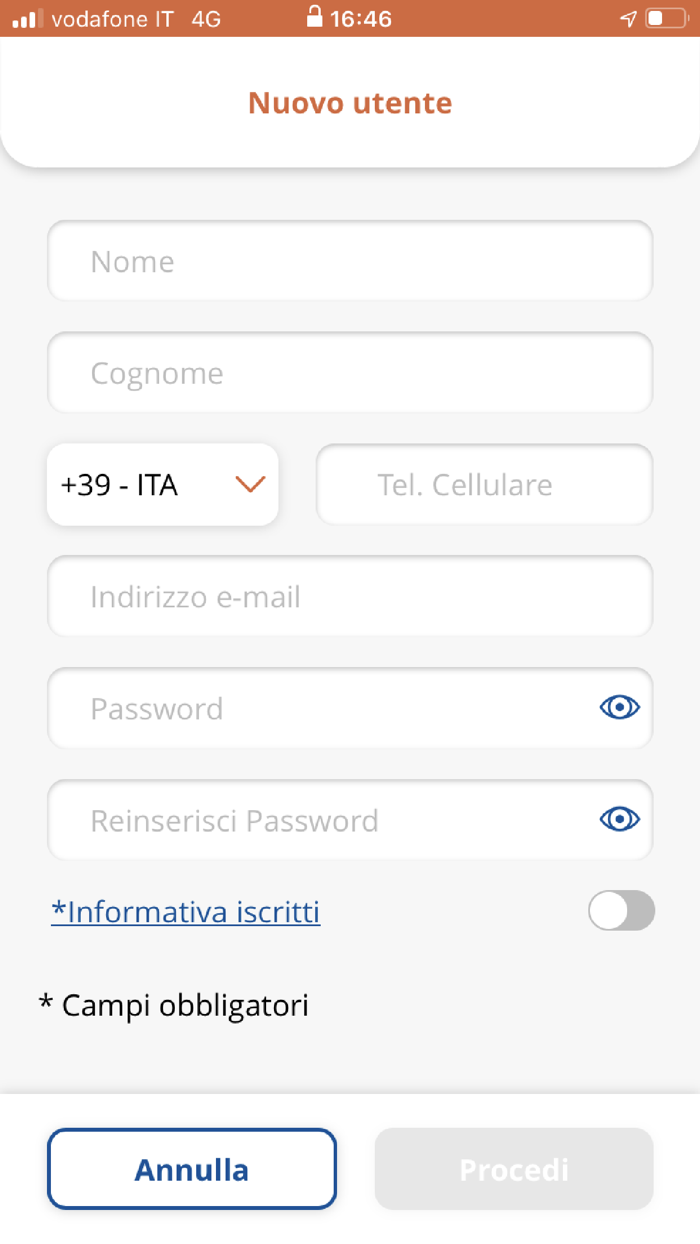Expand the country prefix chevron arrow
Image resolution: width=700 pixels, height=1244 pixels.
(249, 485)
